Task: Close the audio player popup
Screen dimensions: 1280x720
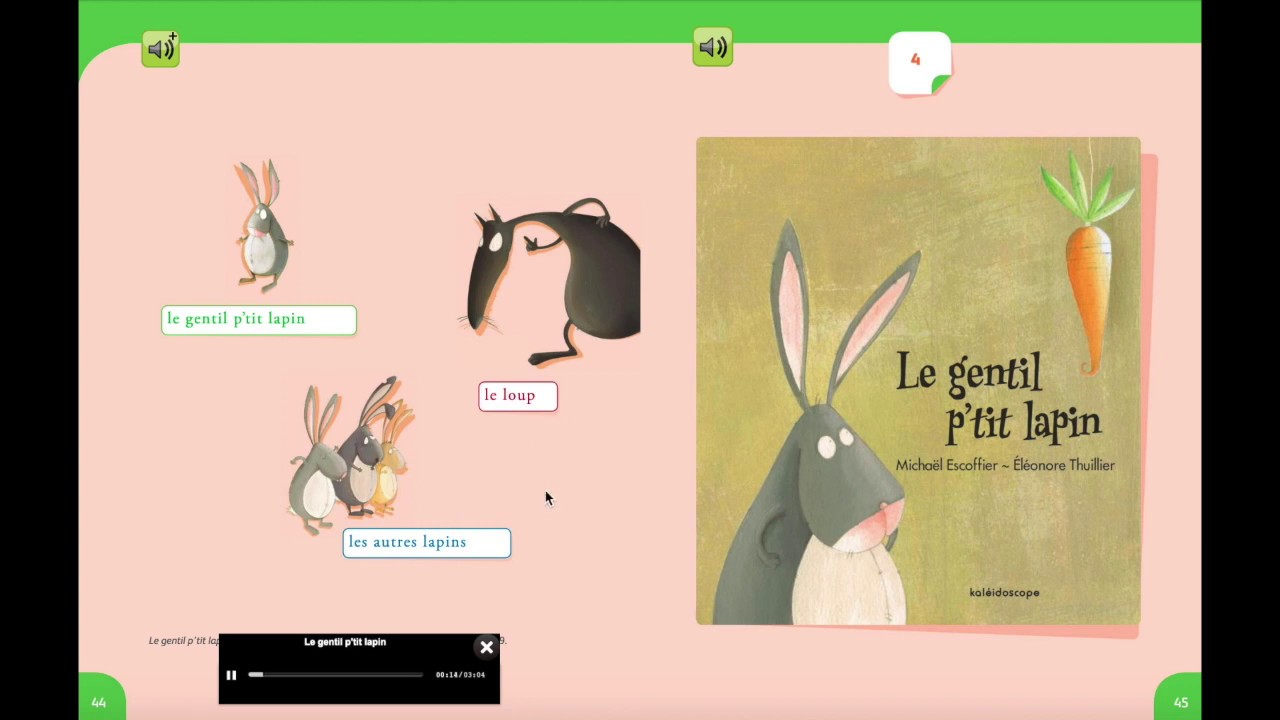Action: [486, 648]
